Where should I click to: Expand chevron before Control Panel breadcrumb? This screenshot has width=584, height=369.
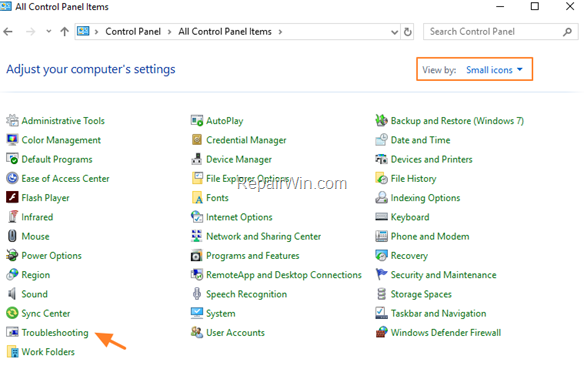click(96, 32)
